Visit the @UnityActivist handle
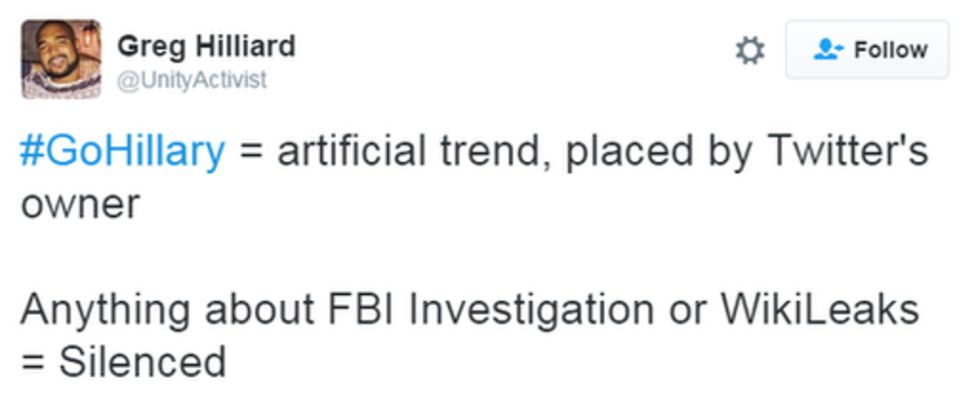This screenshot has width=976, height=400. 192,80
